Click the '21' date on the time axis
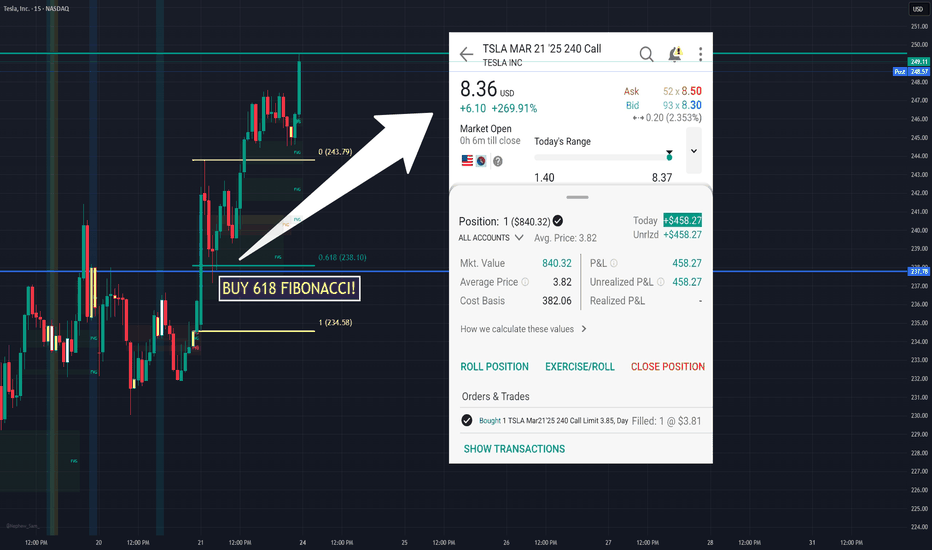 (x=200, y=542)
